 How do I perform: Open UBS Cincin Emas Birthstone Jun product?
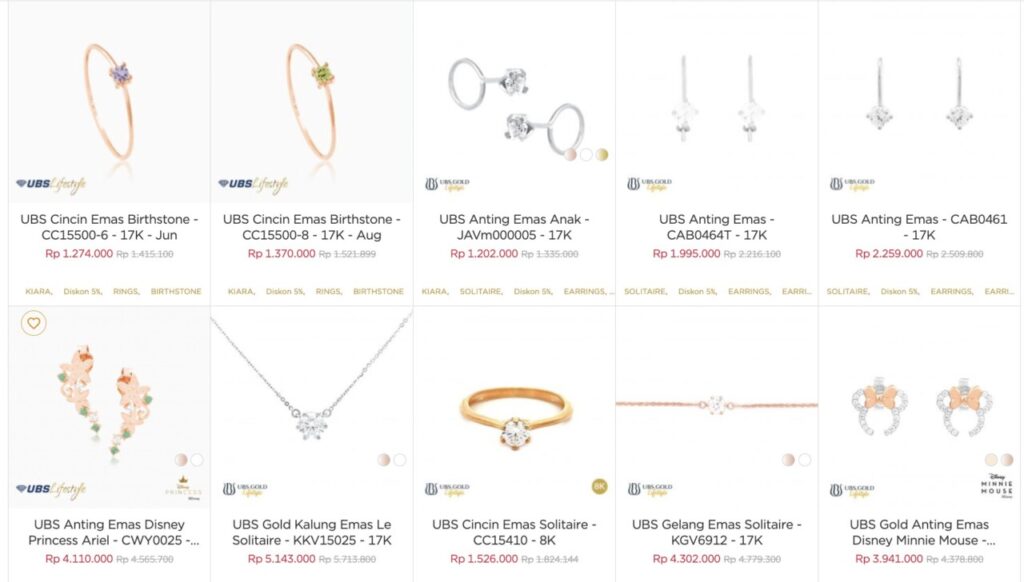coord(109,227)
